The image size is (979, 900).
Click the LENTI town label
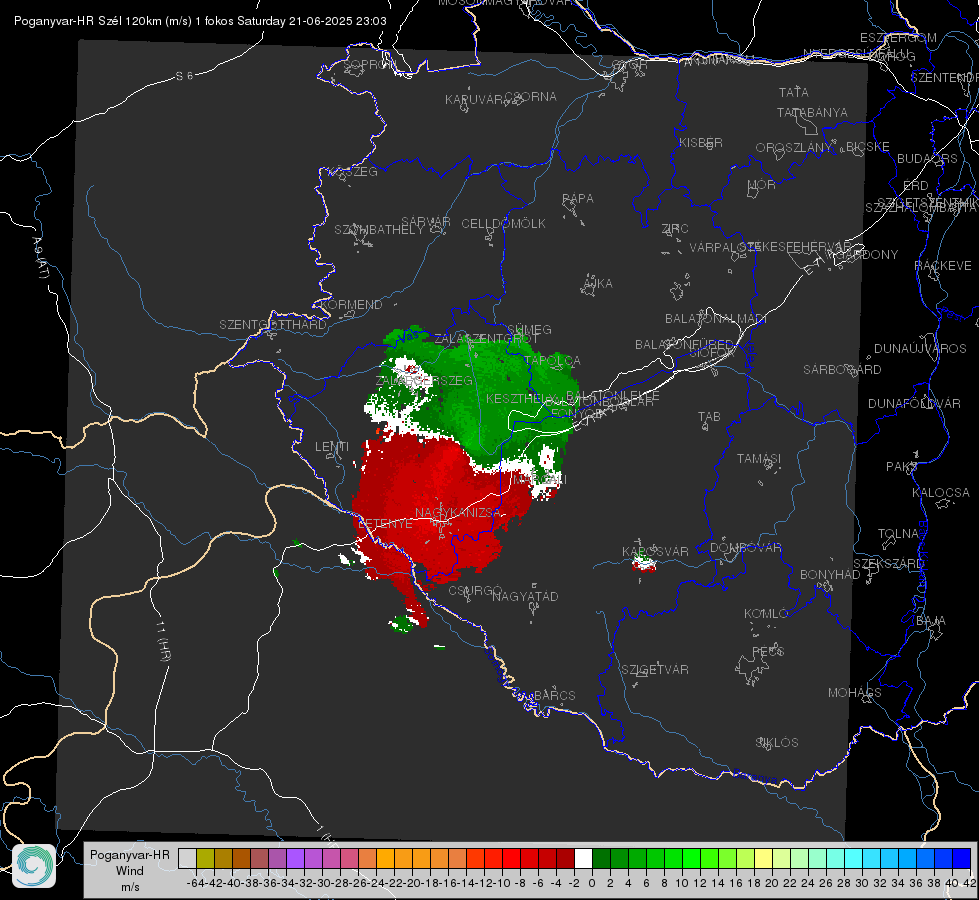coord(332,447)
